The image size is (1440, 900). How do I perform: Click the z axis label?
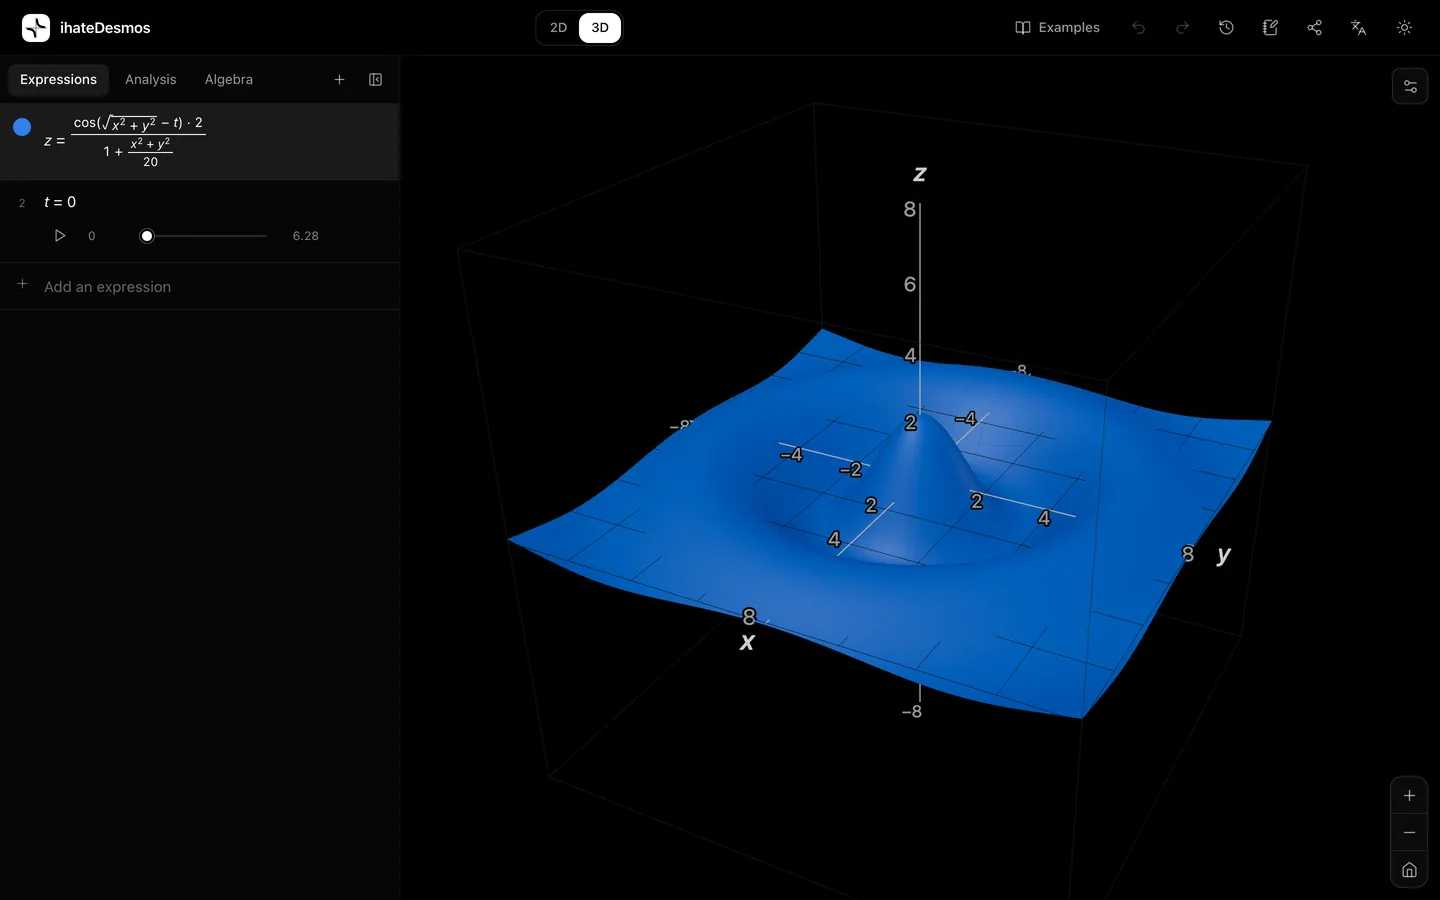click(x=920, y=174)
